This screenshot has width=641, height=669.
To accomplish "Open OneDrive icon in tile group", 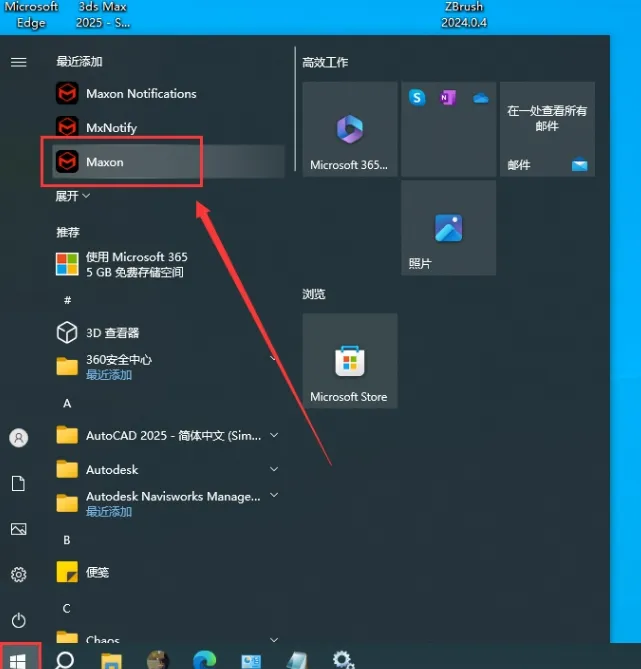I will [x=481, y=99].
